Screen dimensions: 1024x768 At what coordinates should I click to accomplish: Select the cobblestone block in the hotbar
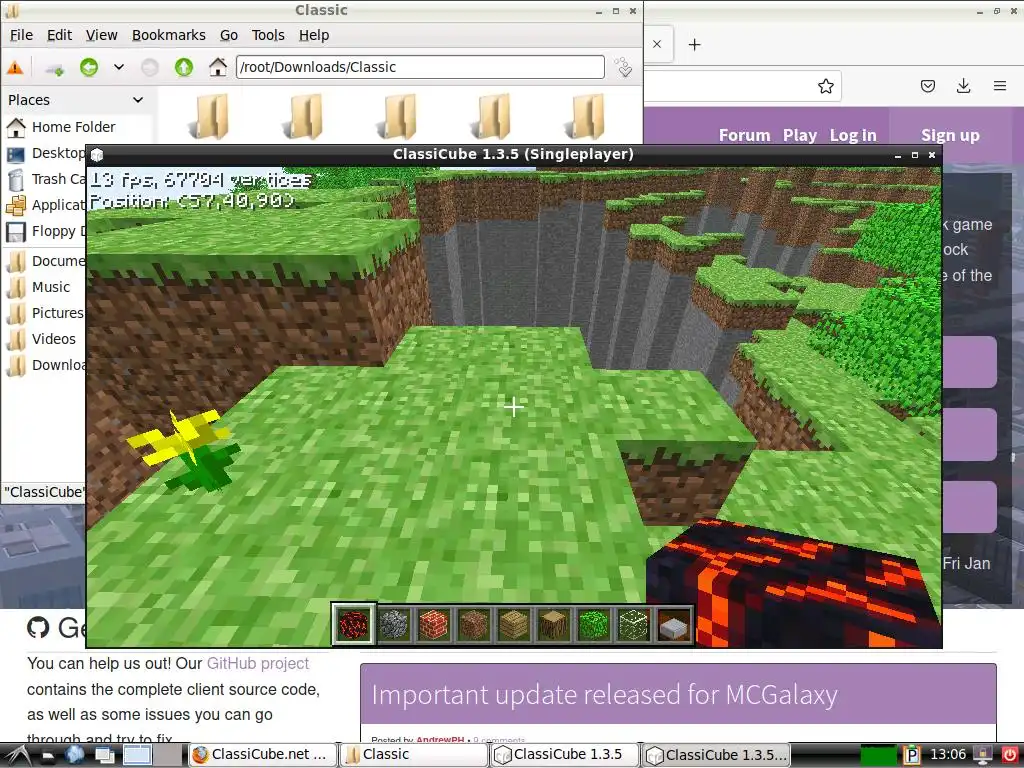(394, 624)
